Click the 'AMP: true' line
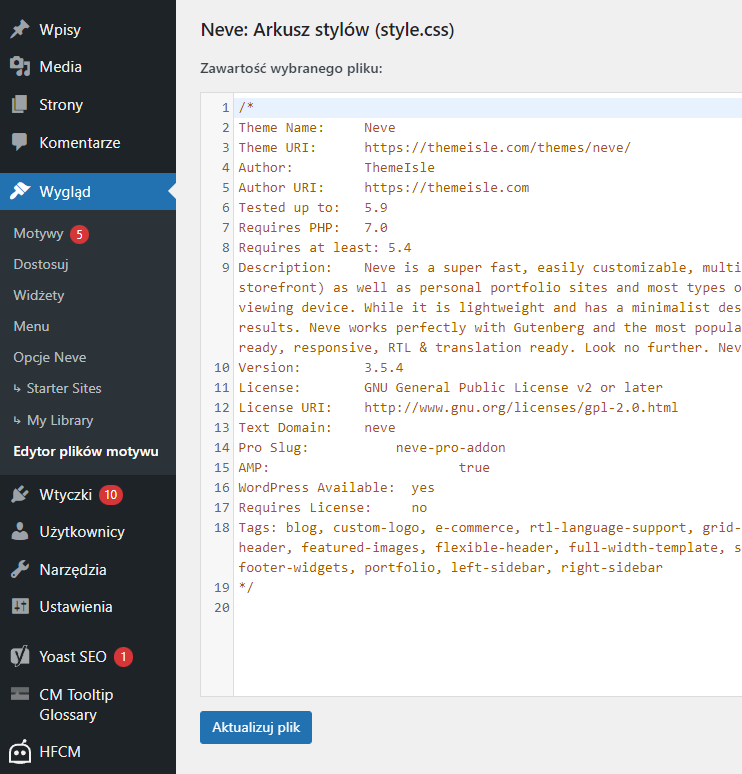The image size is (742, 774). [364, 467]
